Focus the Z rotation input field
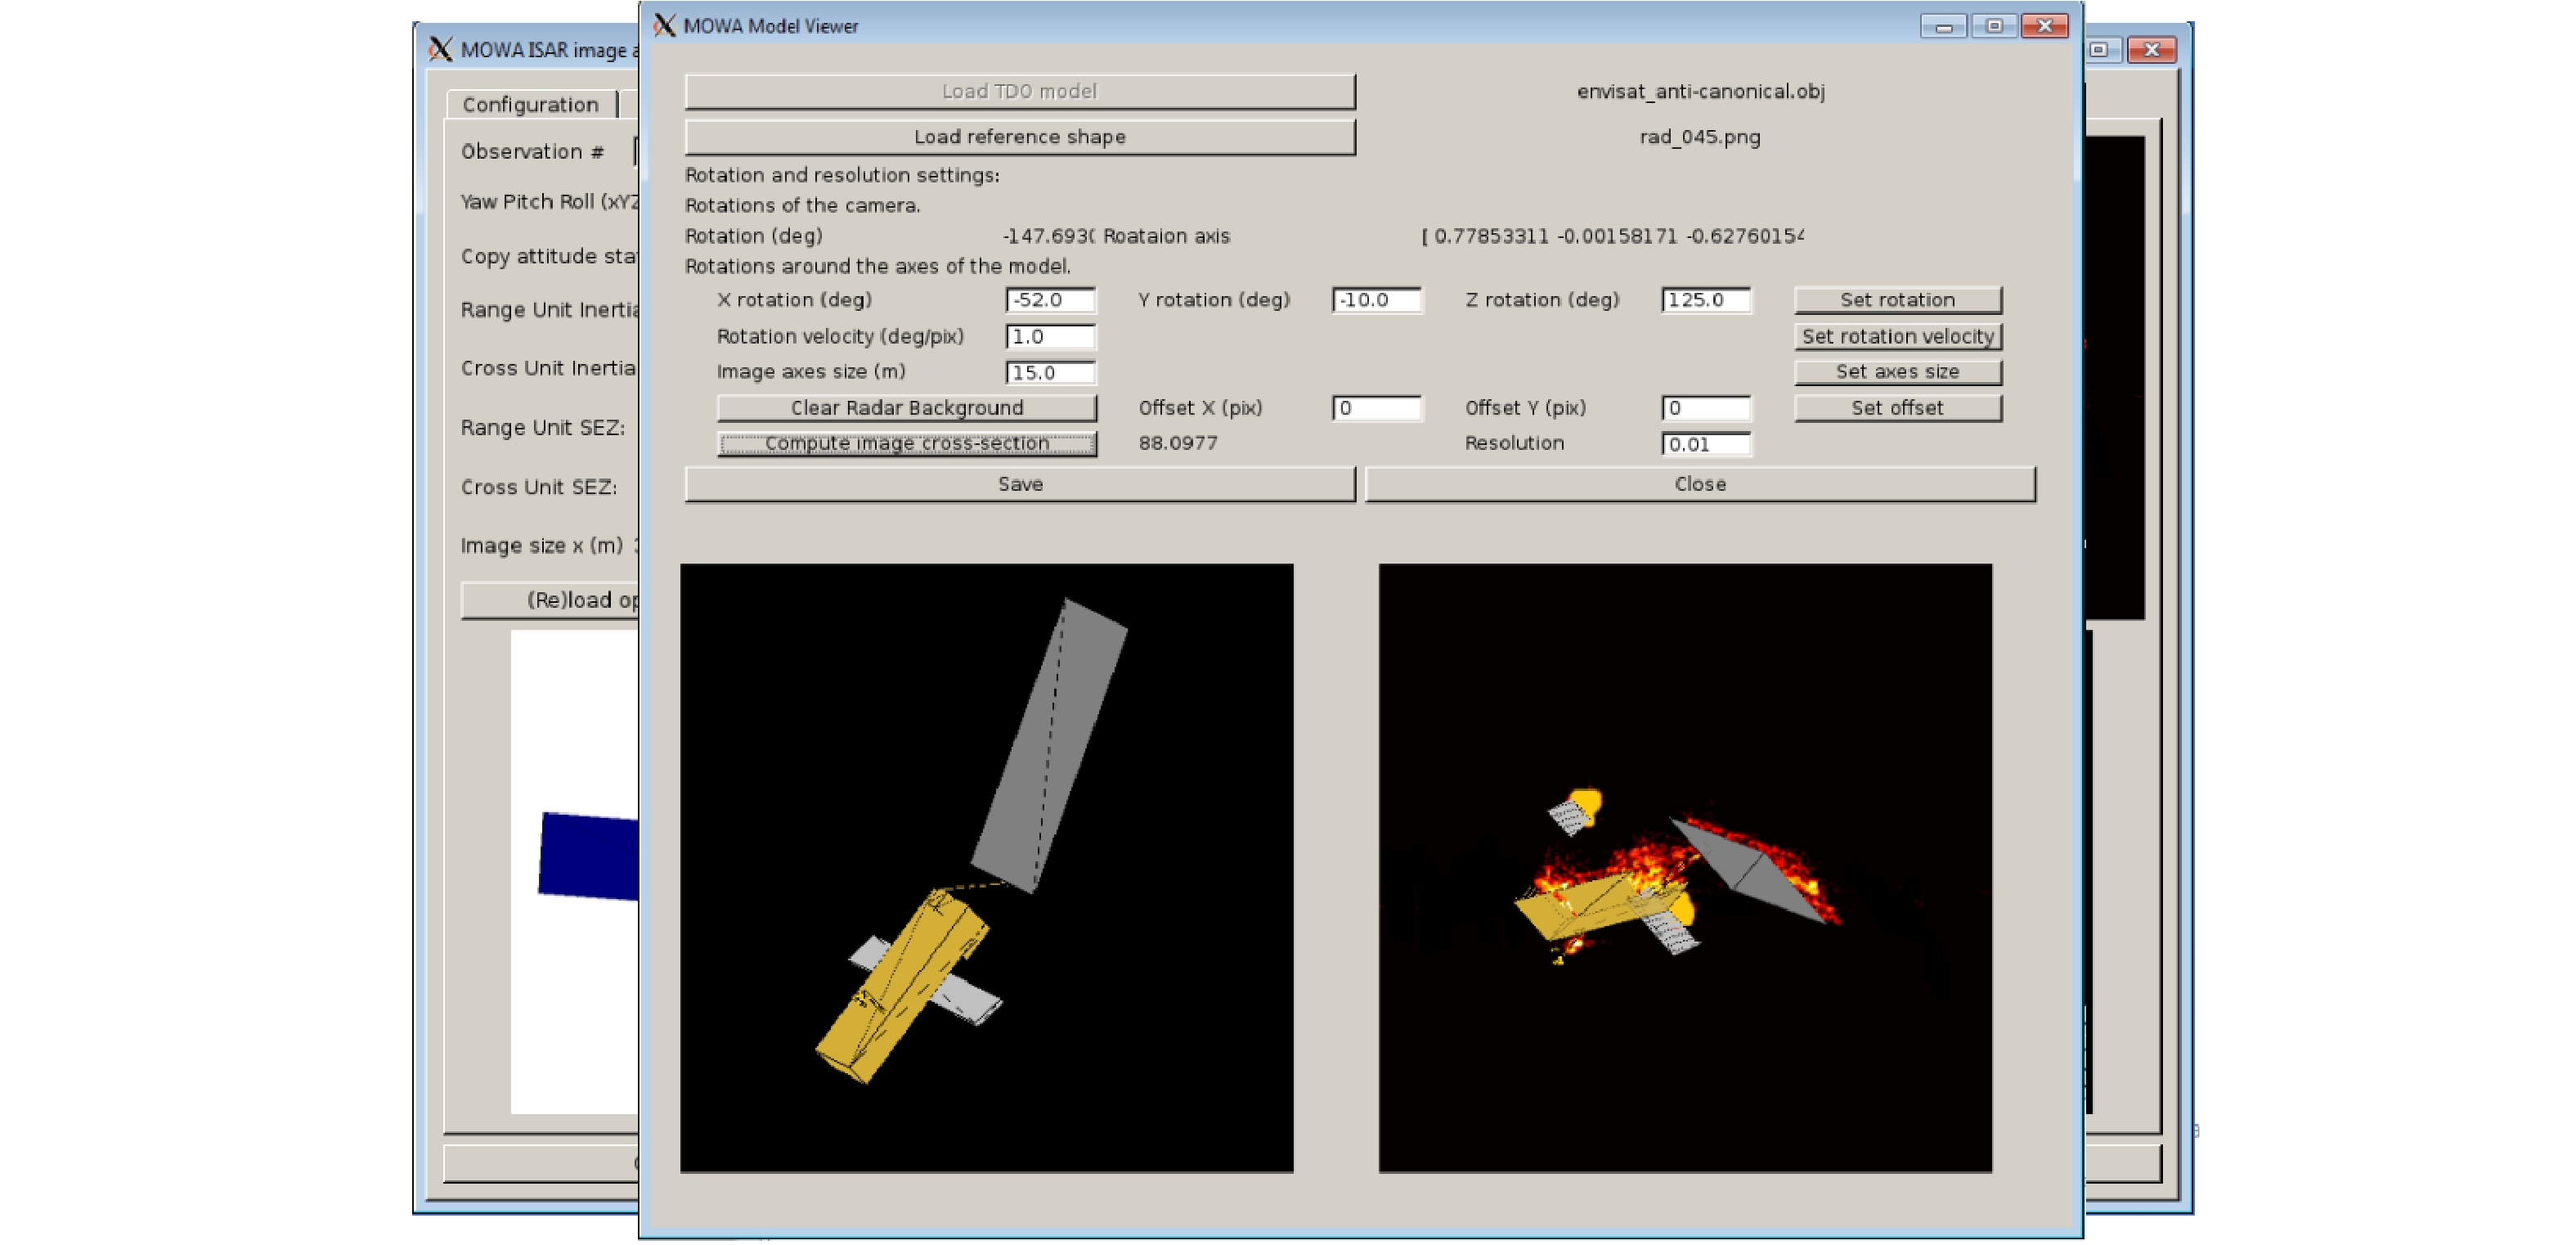 pos(1705,300)
